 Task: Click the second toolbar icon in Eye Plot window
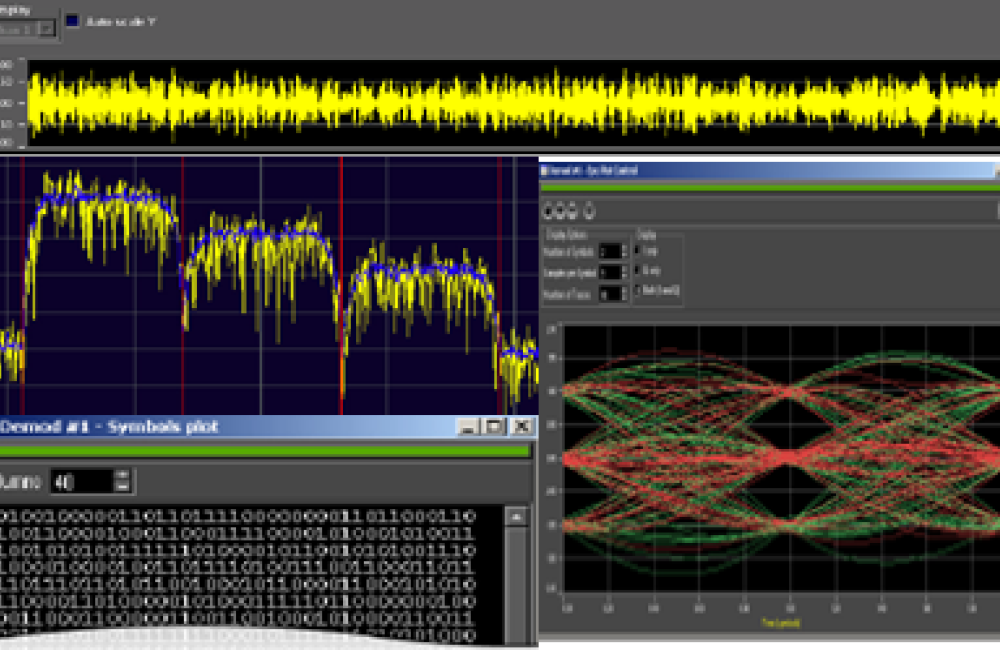559,211
